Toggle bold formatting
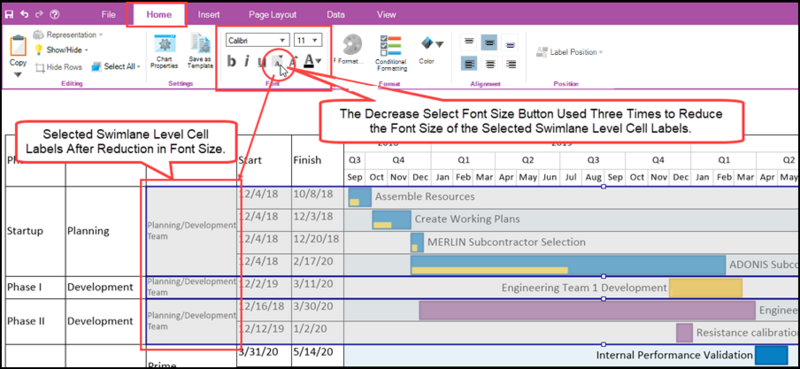Viewport: 800px width, 369px height. click(231, 62)
